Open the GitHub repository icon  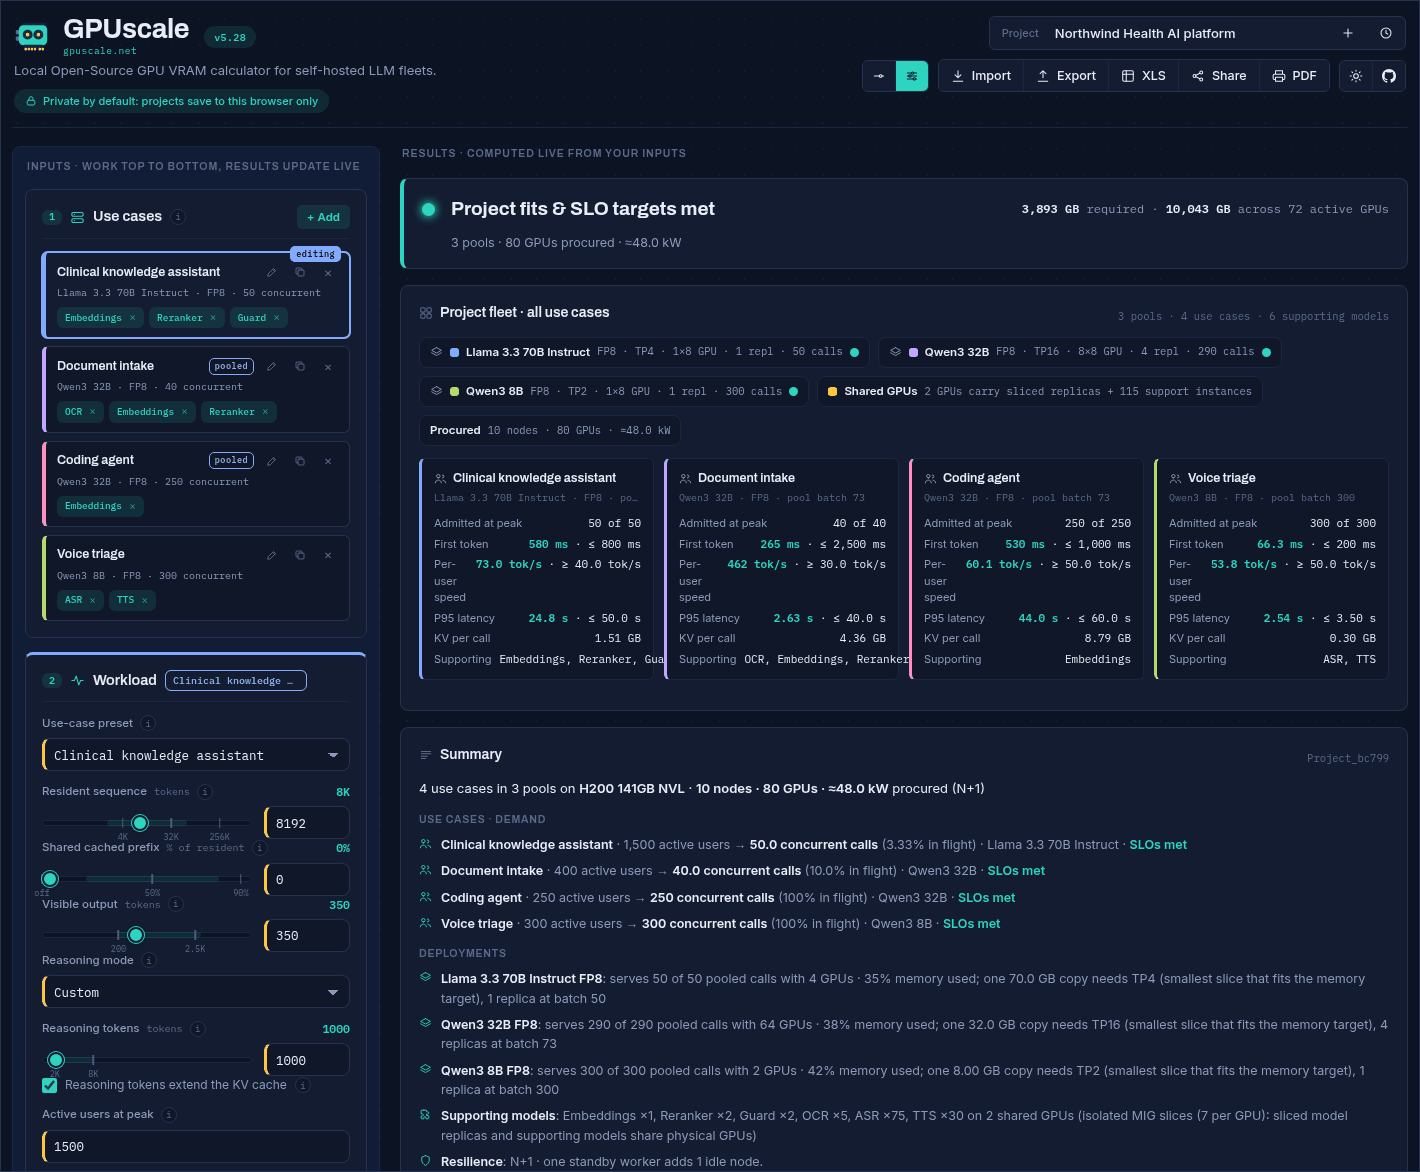(1389, 76)
